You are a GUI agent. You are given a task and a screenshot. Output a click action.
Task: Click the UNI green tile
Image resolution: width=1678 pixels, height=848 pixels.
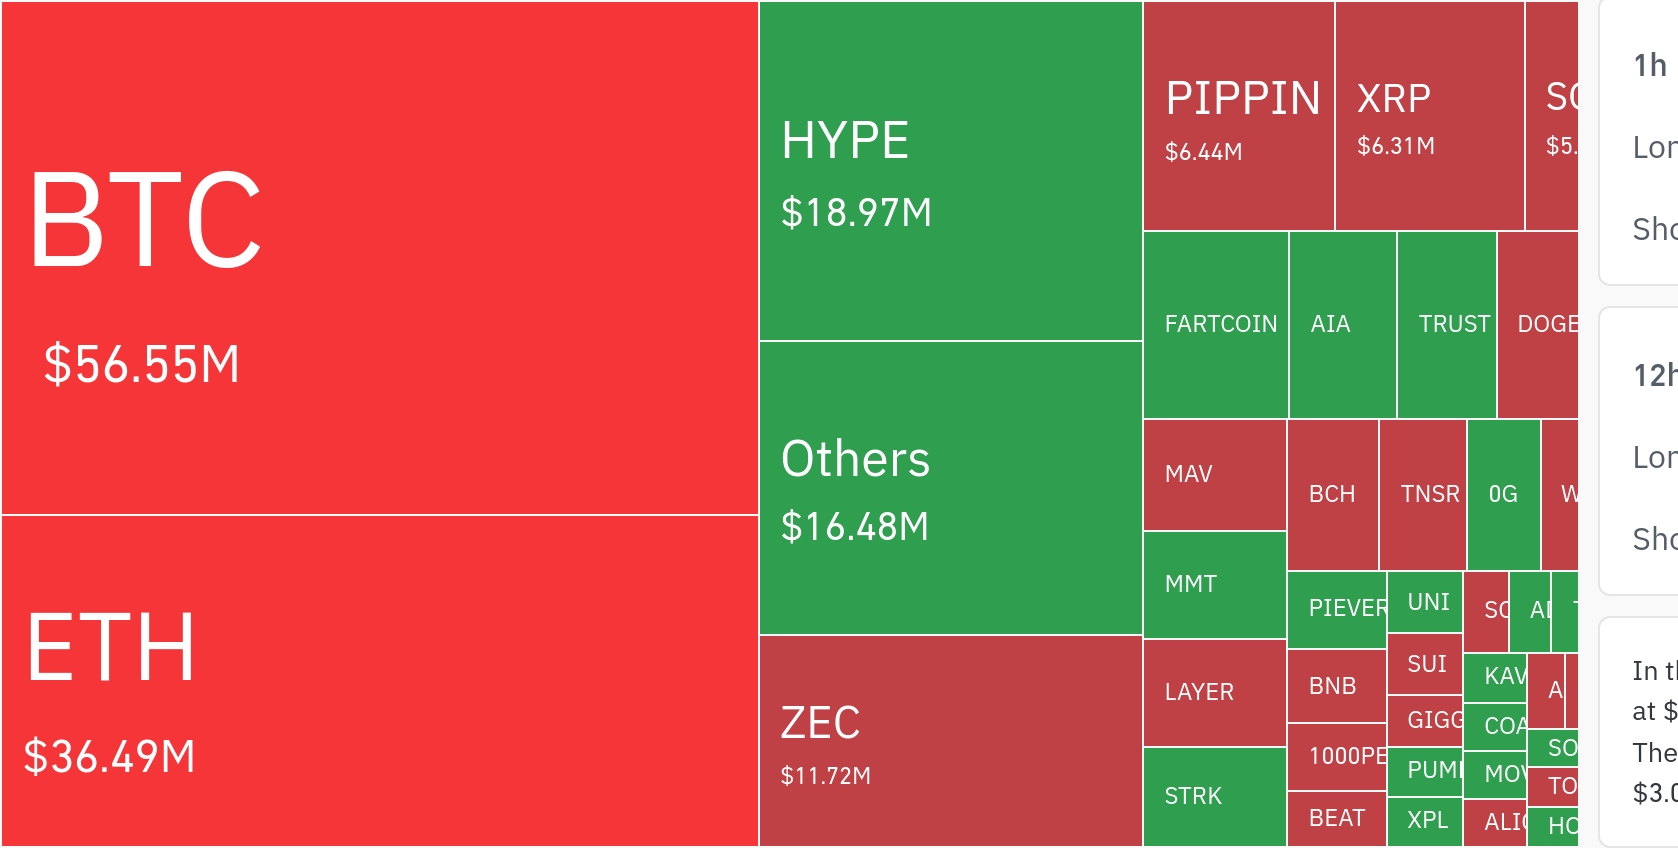tap(1425, 602)
